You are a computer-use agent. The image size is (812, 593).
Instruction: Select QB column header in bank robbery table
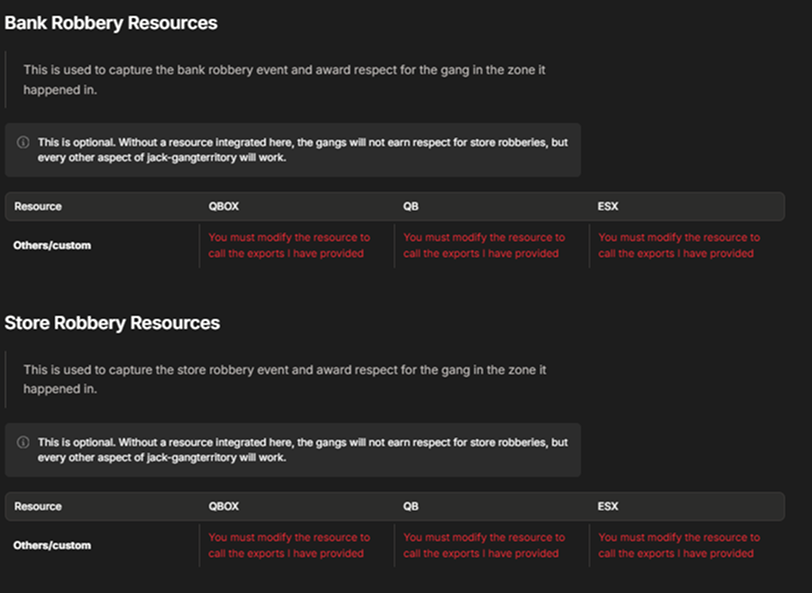pyautogui.click(x=411, y=206)
